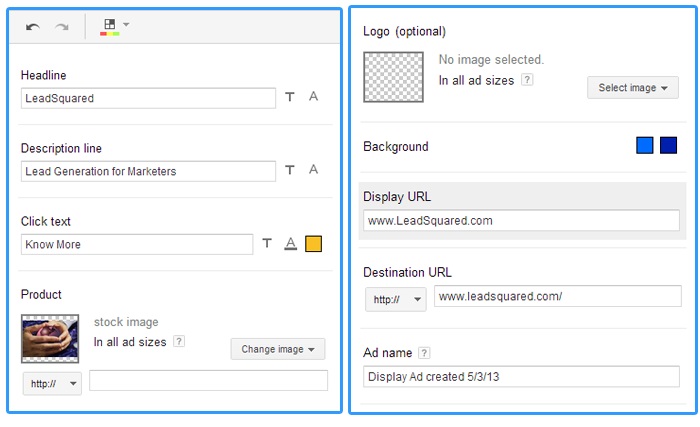Edit the Display URL field
This screenshot has width=700, height=427.
point(521,221)
